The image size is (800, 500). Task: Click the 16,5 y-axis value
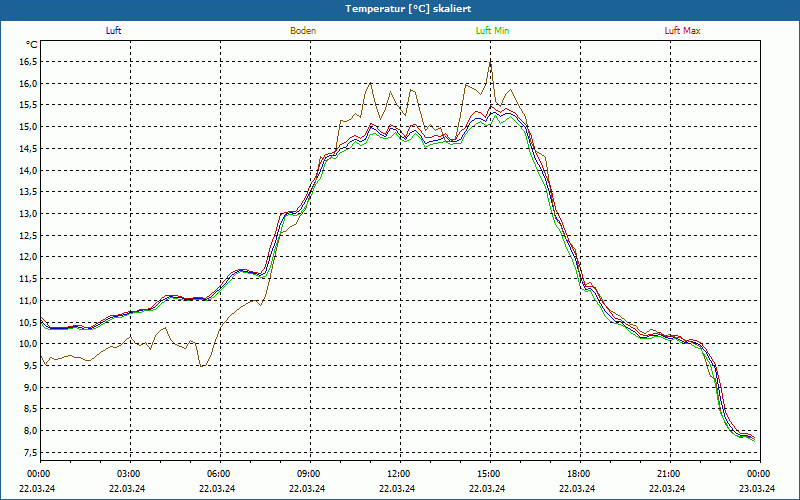pyautogui.click(x=28, y=62)
